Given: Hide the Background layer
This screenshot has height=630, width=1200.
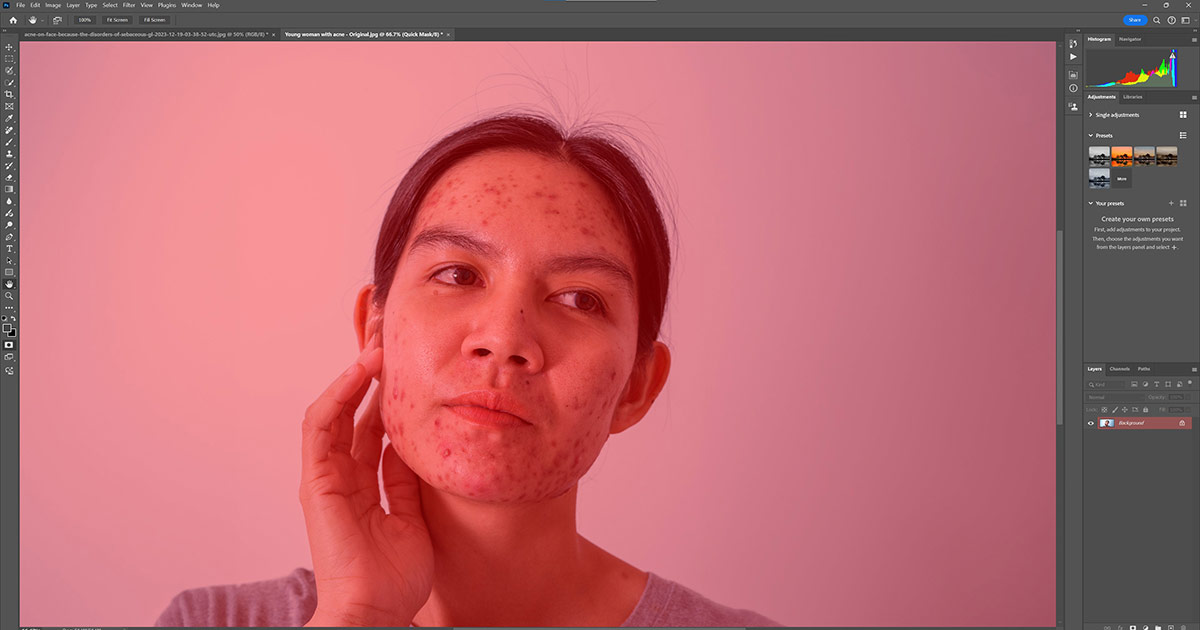Looking at the screenshot, I should [1091, 423].
